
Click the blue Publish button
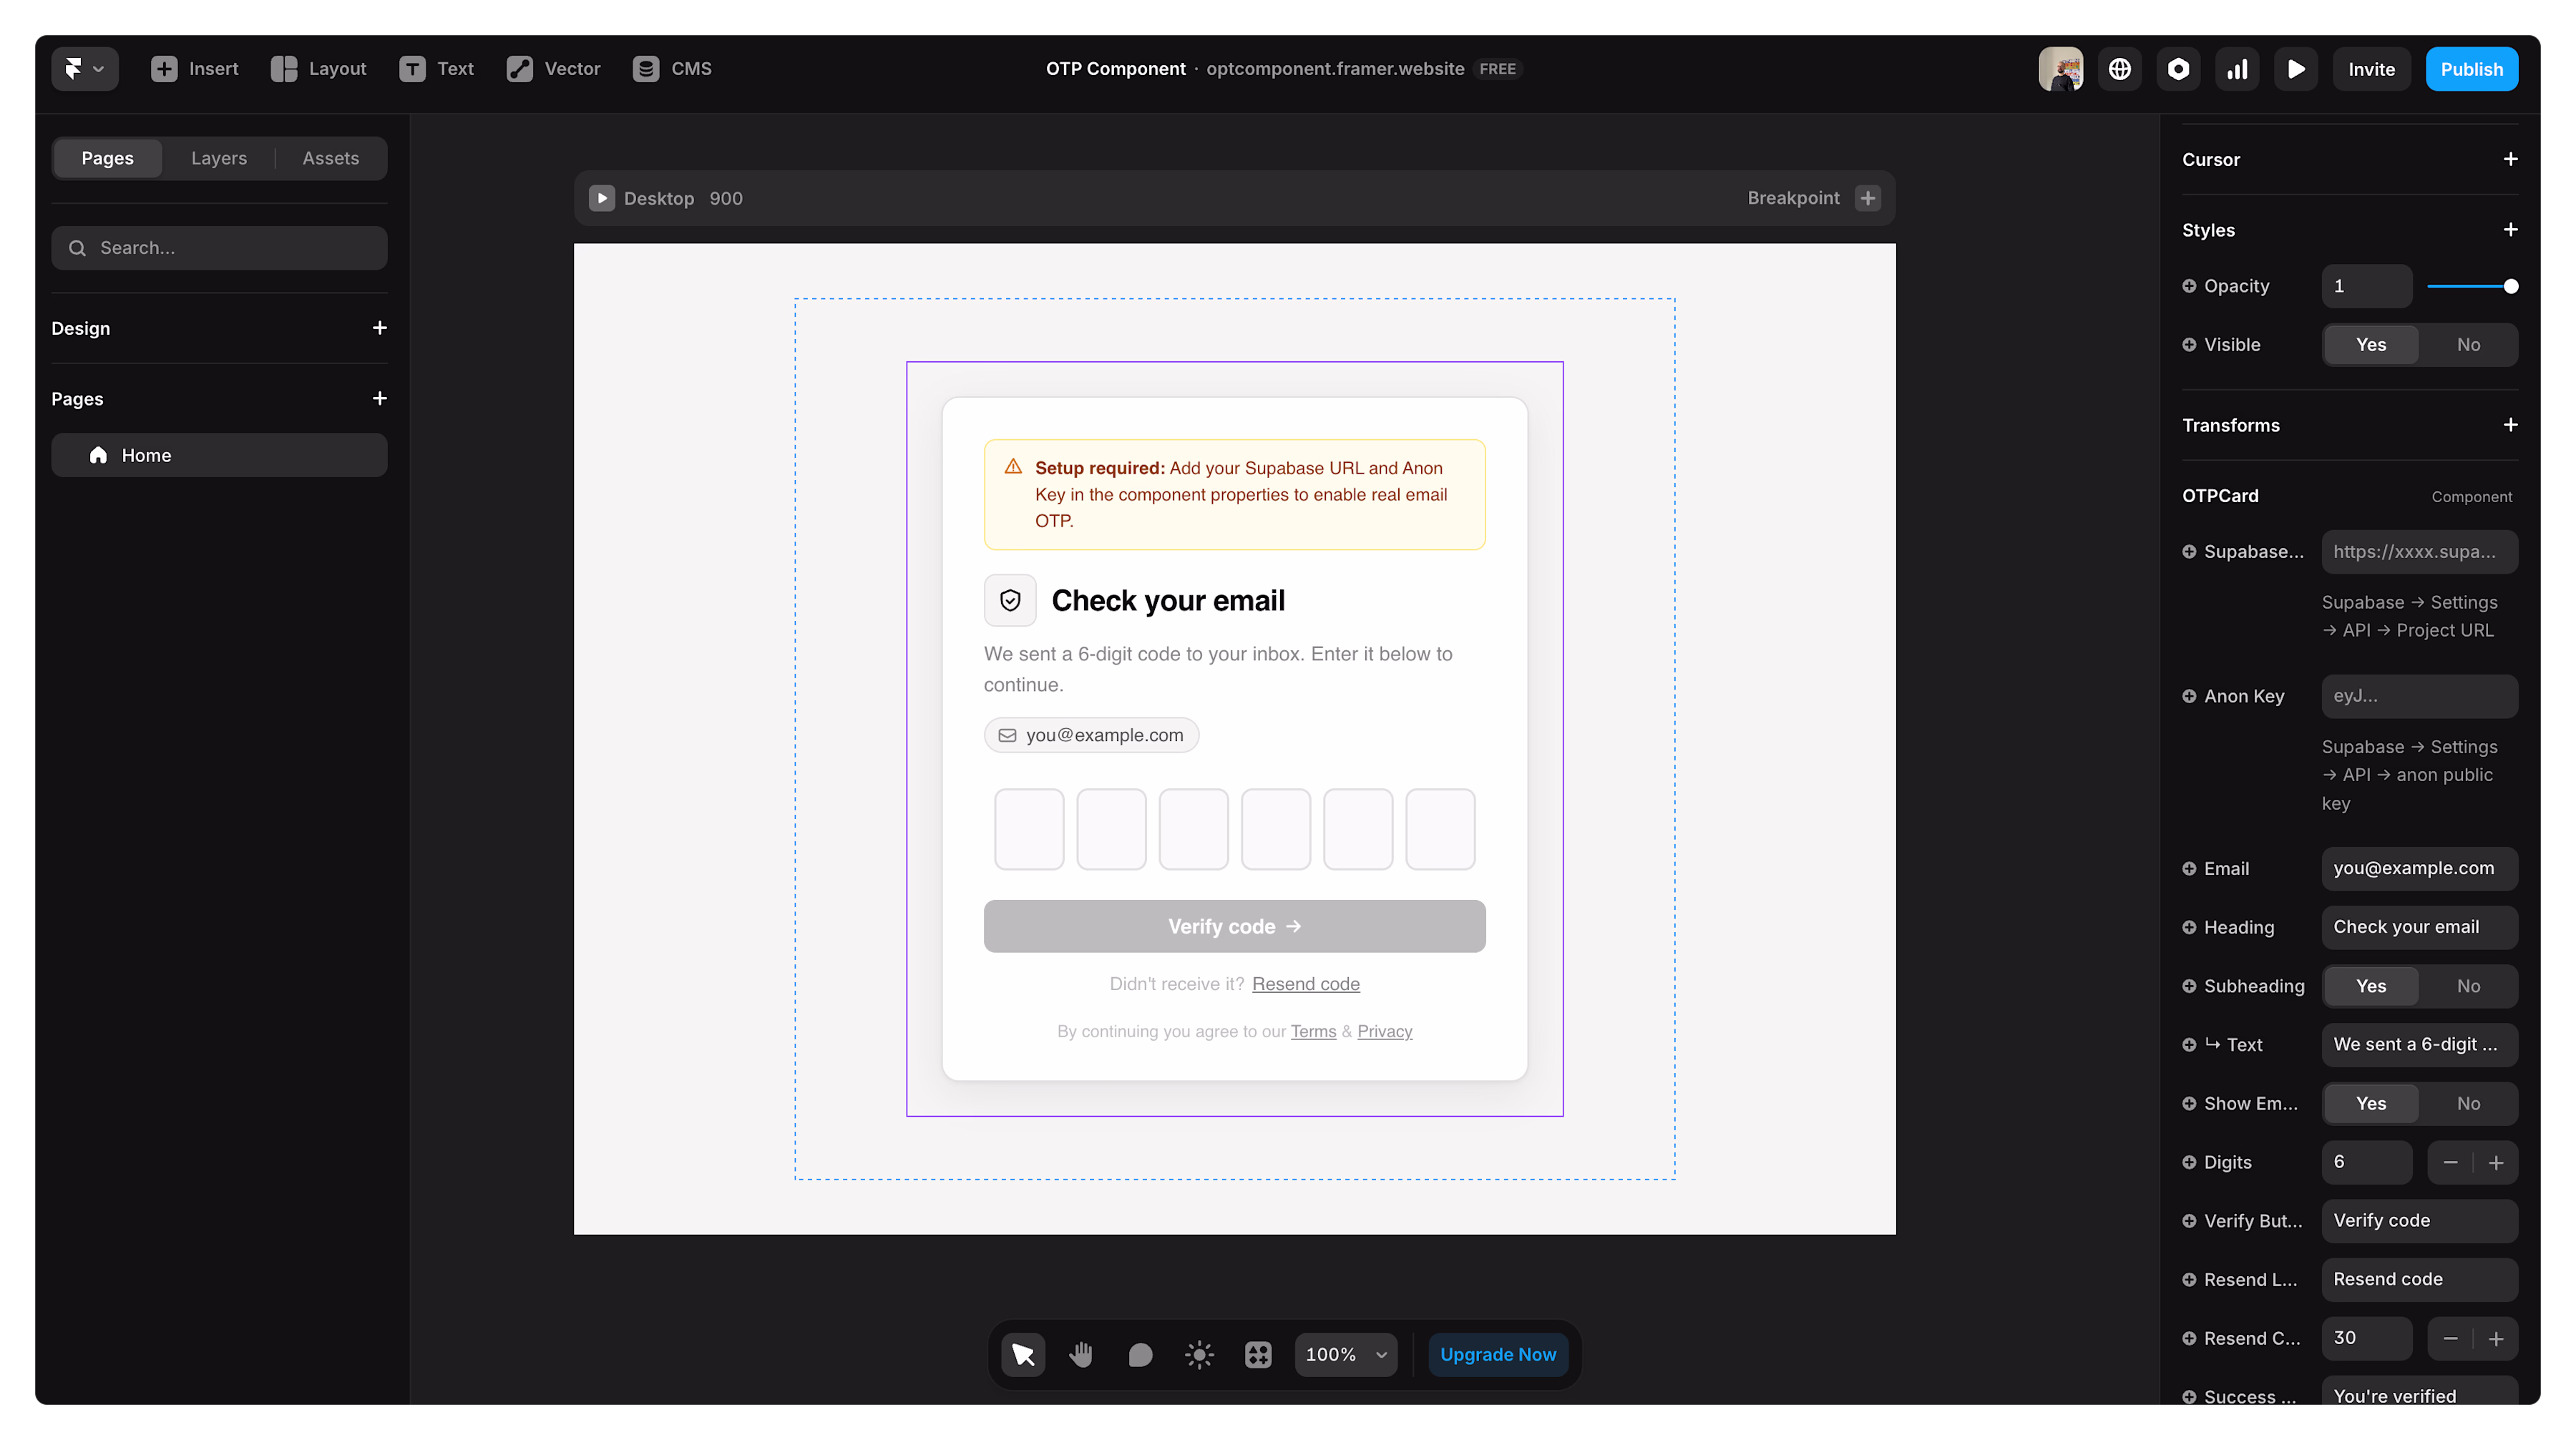2472,69
